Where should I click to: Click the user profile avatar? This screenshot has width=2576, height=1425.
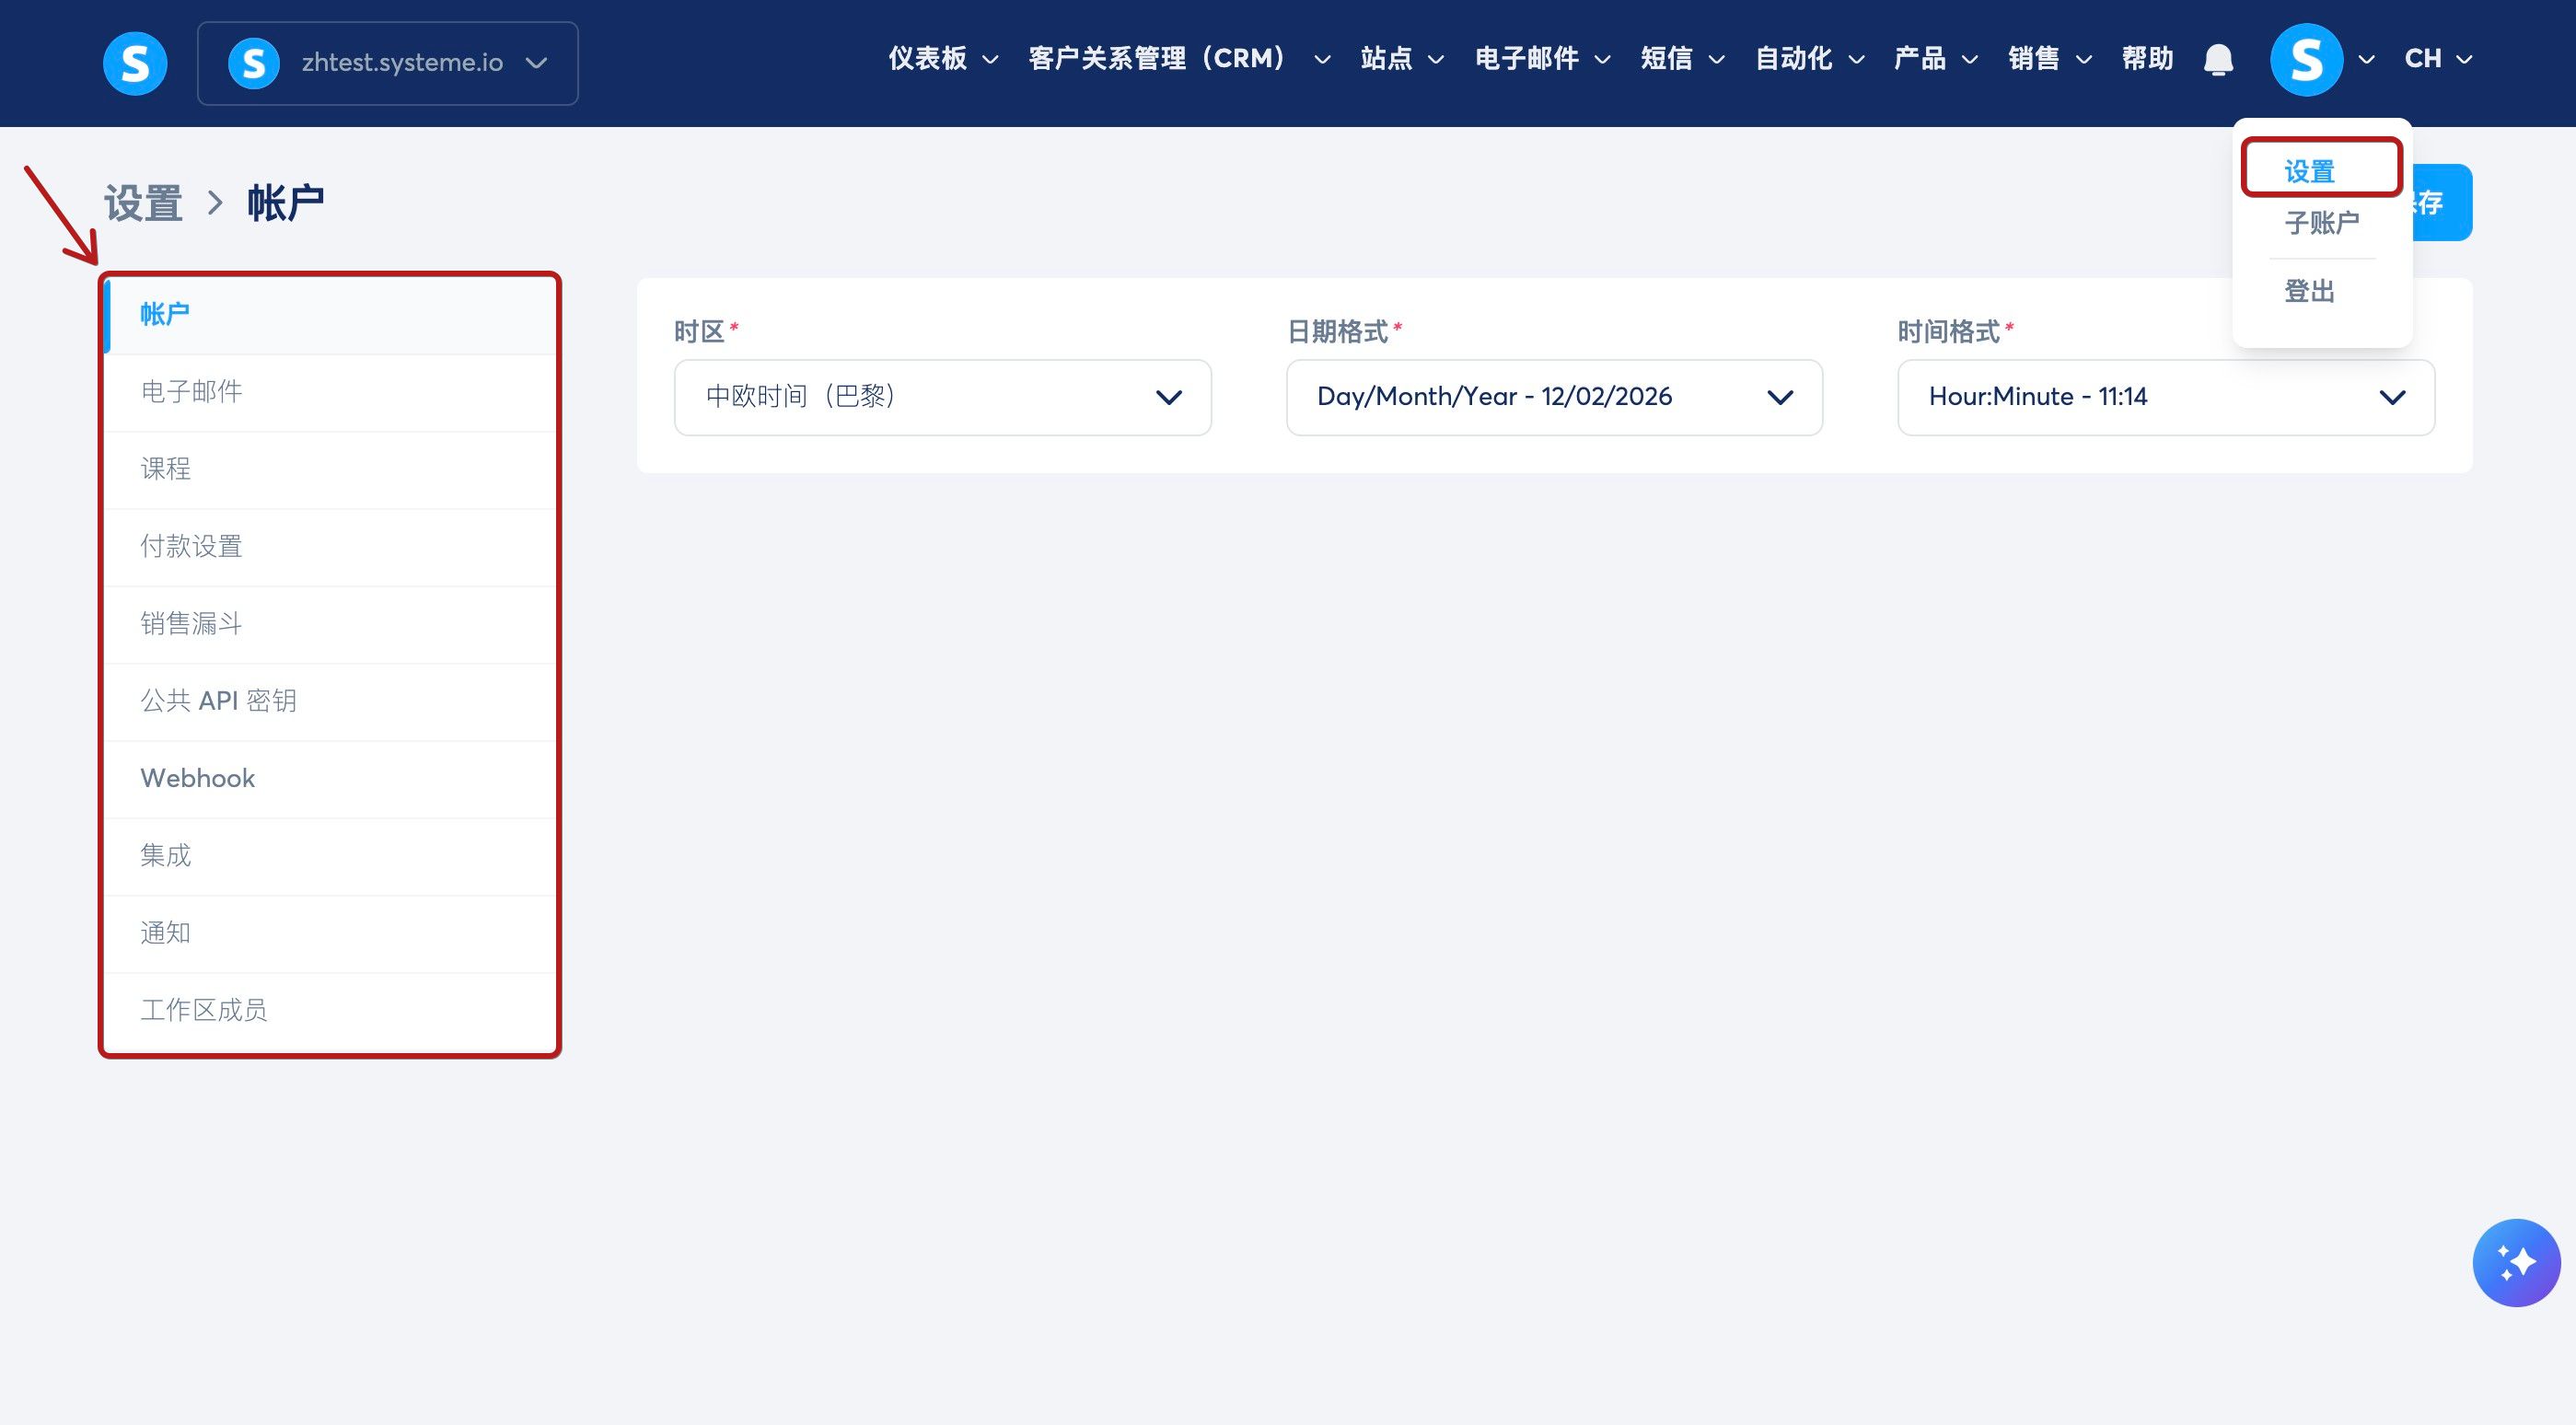pos(2306,60)
